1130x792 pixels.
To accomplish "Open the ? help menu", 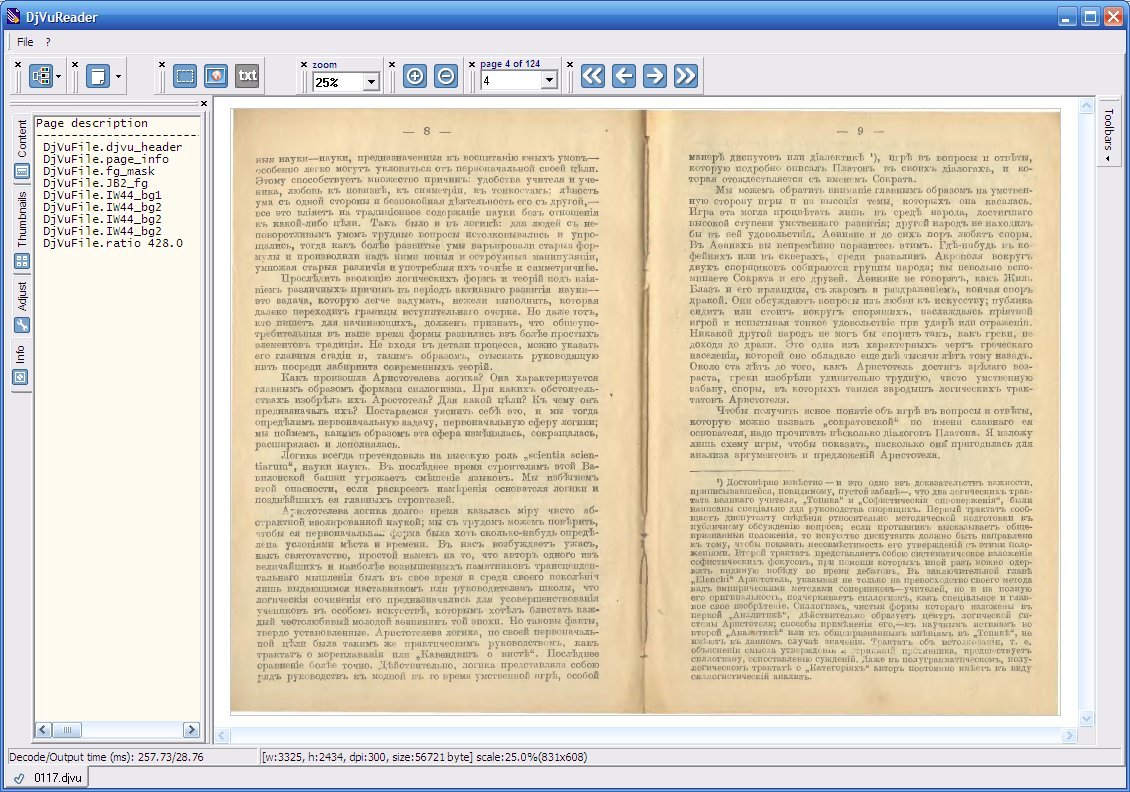I will (x=47, y=42).
